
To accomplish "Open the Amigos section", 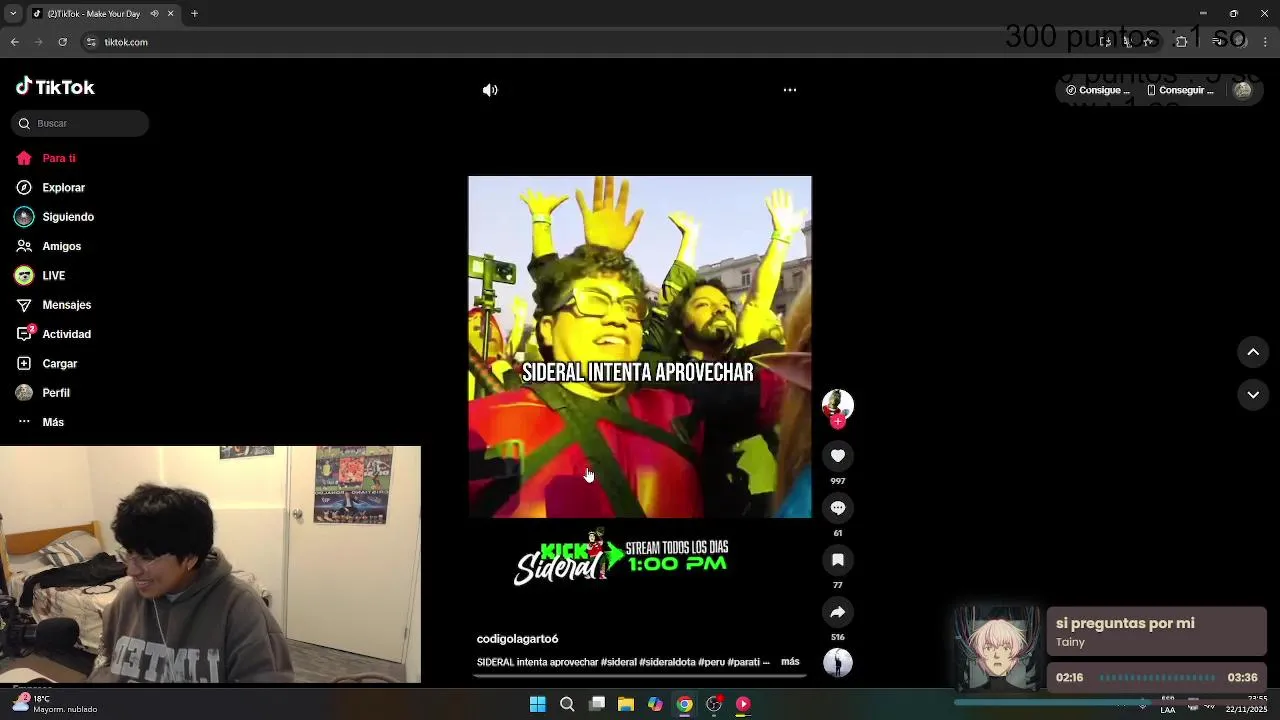I will [x=48, y=246].
